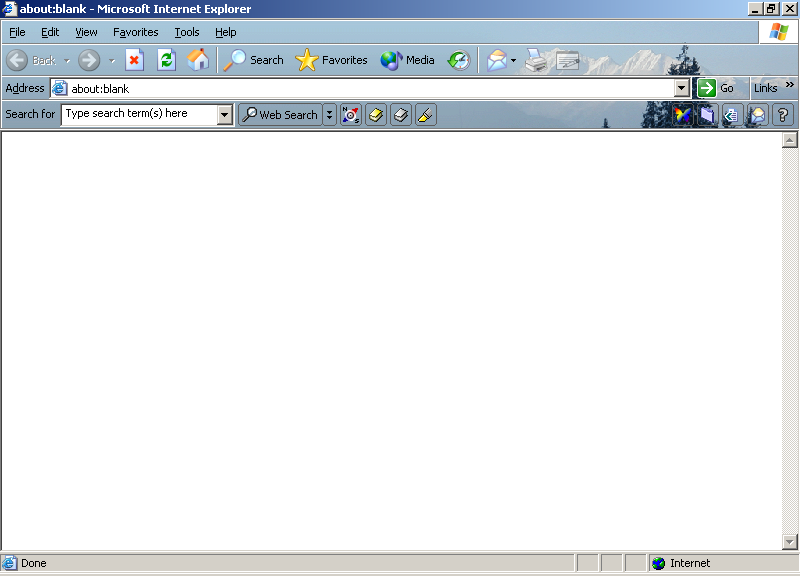Click the 'Internet' zone status text
The width and height of the screenshot is (800, 576).
point(690,563)
